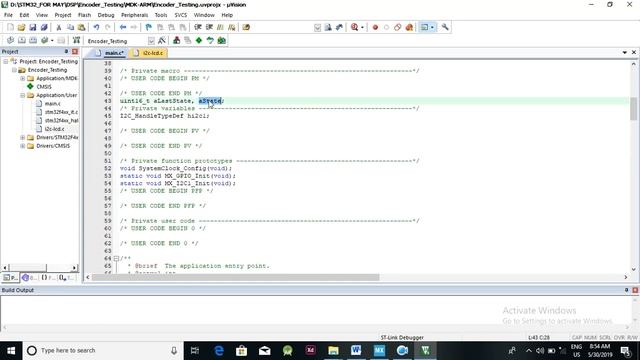Viewport: 640px width, 360px height.
Task: Undo the last edit
Action: pos(96,27)
